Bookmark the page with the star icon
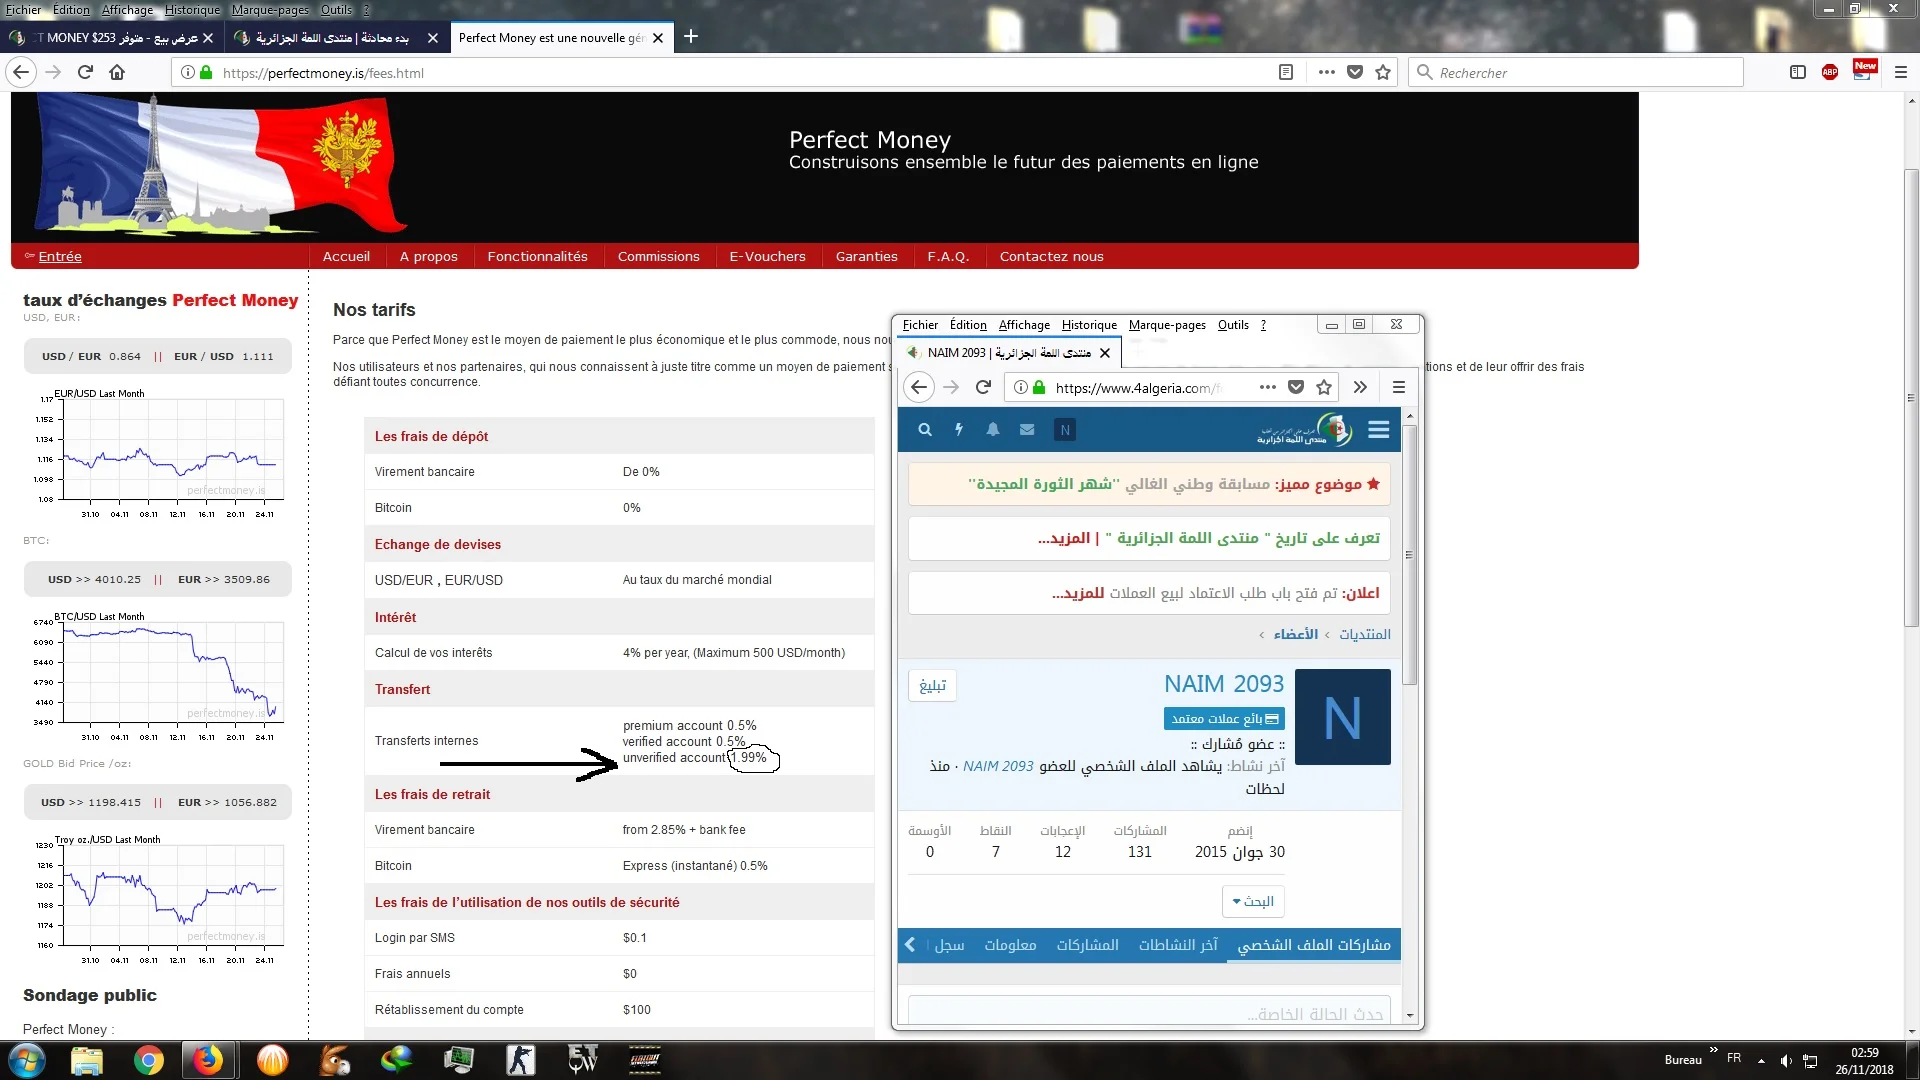 point(1383,72)
